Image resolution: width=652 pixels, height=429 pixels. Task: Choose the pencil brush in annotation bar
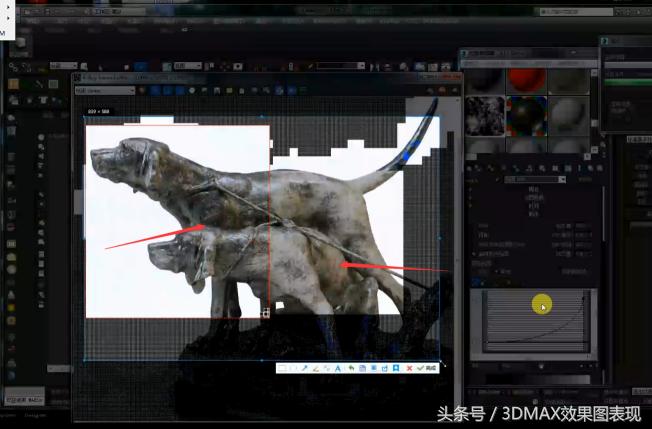pyautogui.click(x=316, y=368)
